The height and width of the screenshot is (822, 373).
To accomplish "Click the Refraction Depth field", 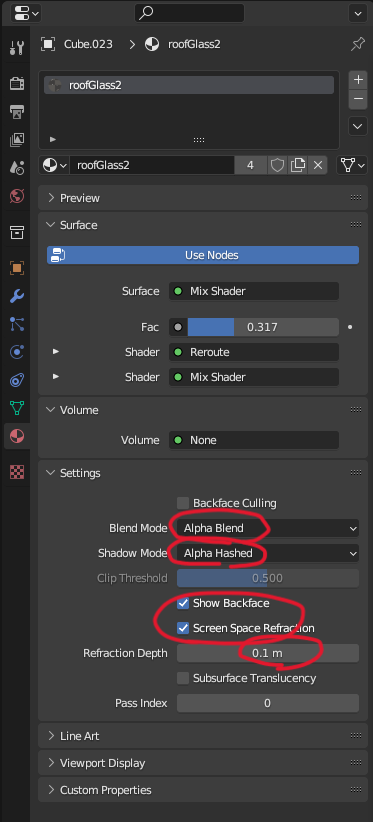I will click(x=268, y=653).
